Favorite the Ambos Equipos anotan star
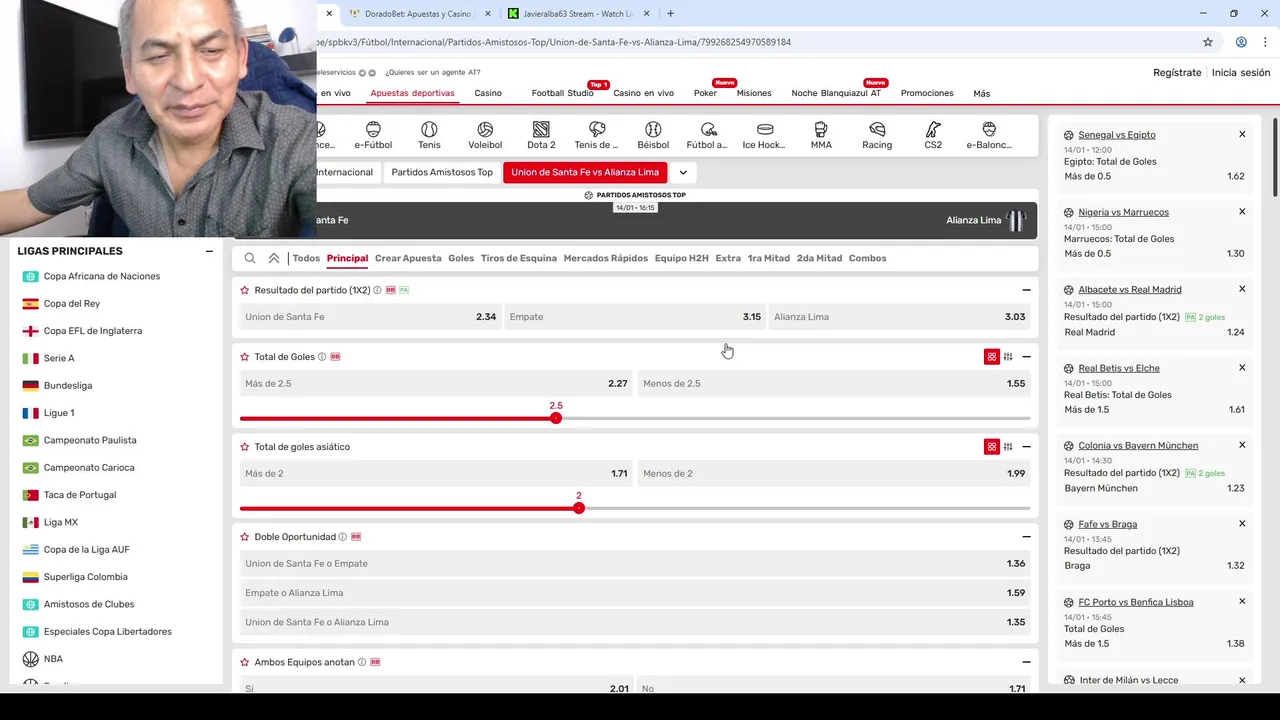 (245, 662)
